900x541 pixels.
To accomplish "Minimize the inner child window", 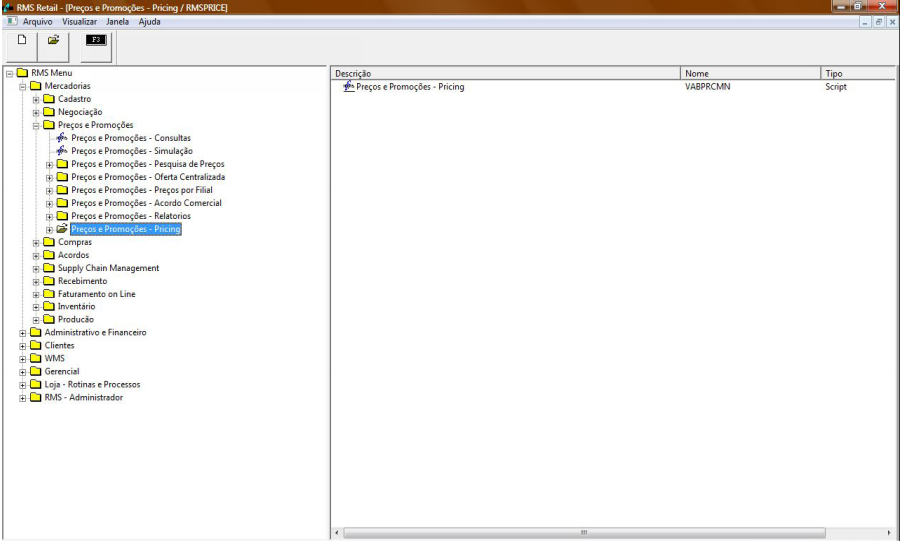I will (866, 22).
